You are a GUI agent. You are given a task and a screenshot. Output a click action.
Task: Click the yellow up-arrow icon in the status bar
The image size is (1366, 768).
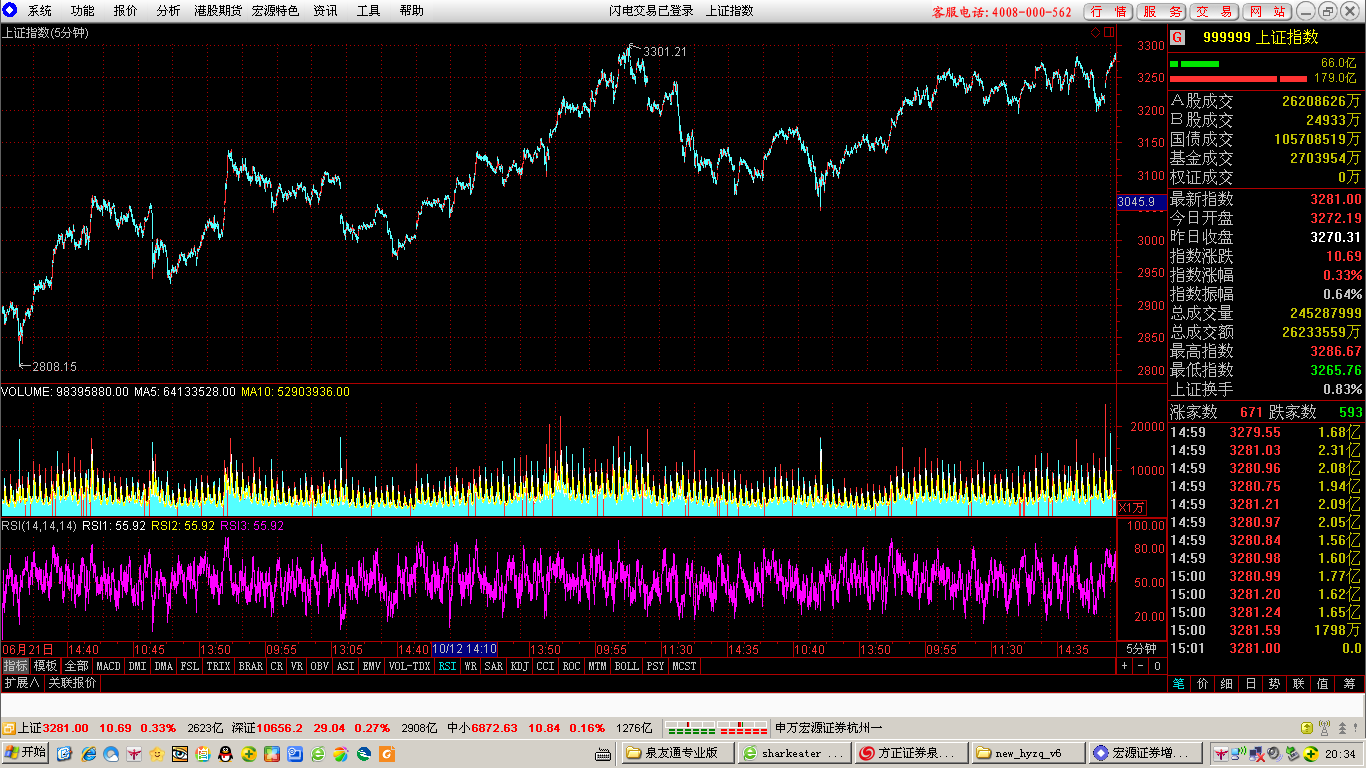coord(1307,728)
